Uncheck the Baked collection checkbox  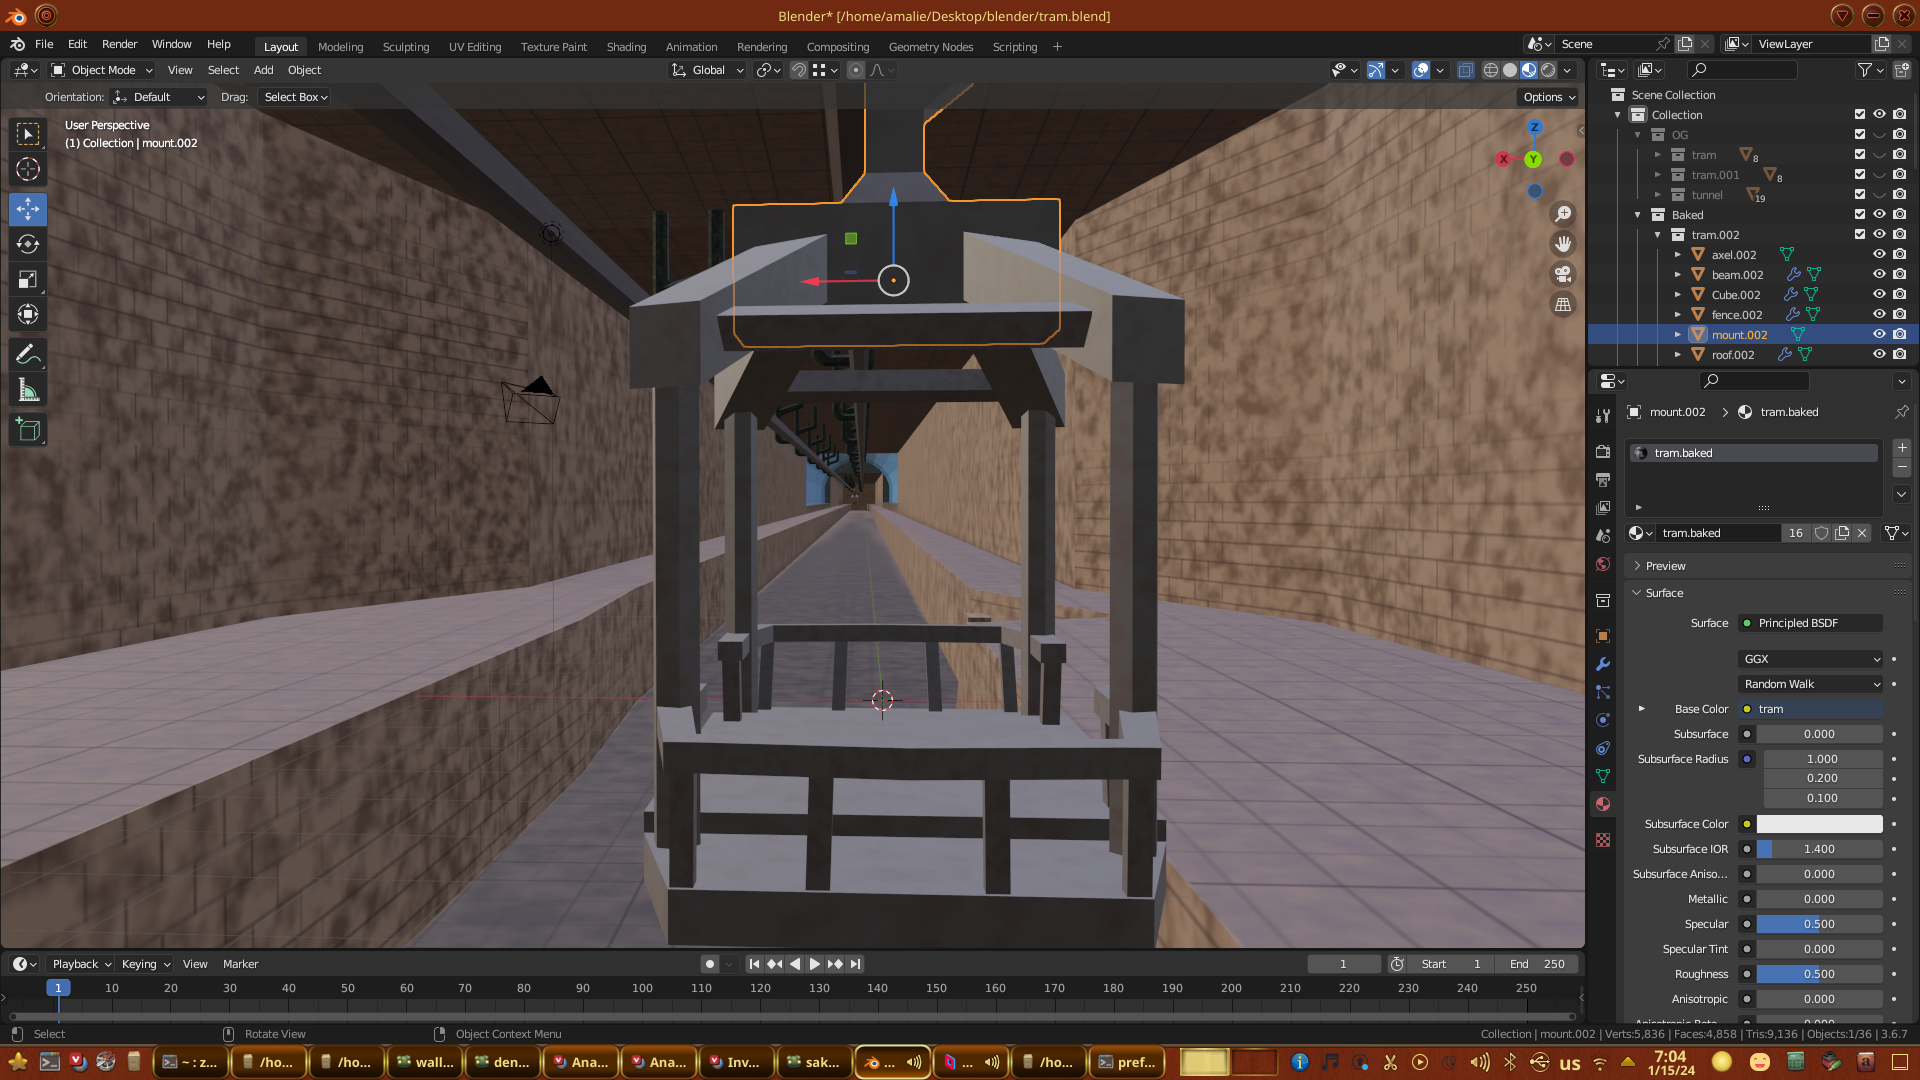tap(1860, 215)
